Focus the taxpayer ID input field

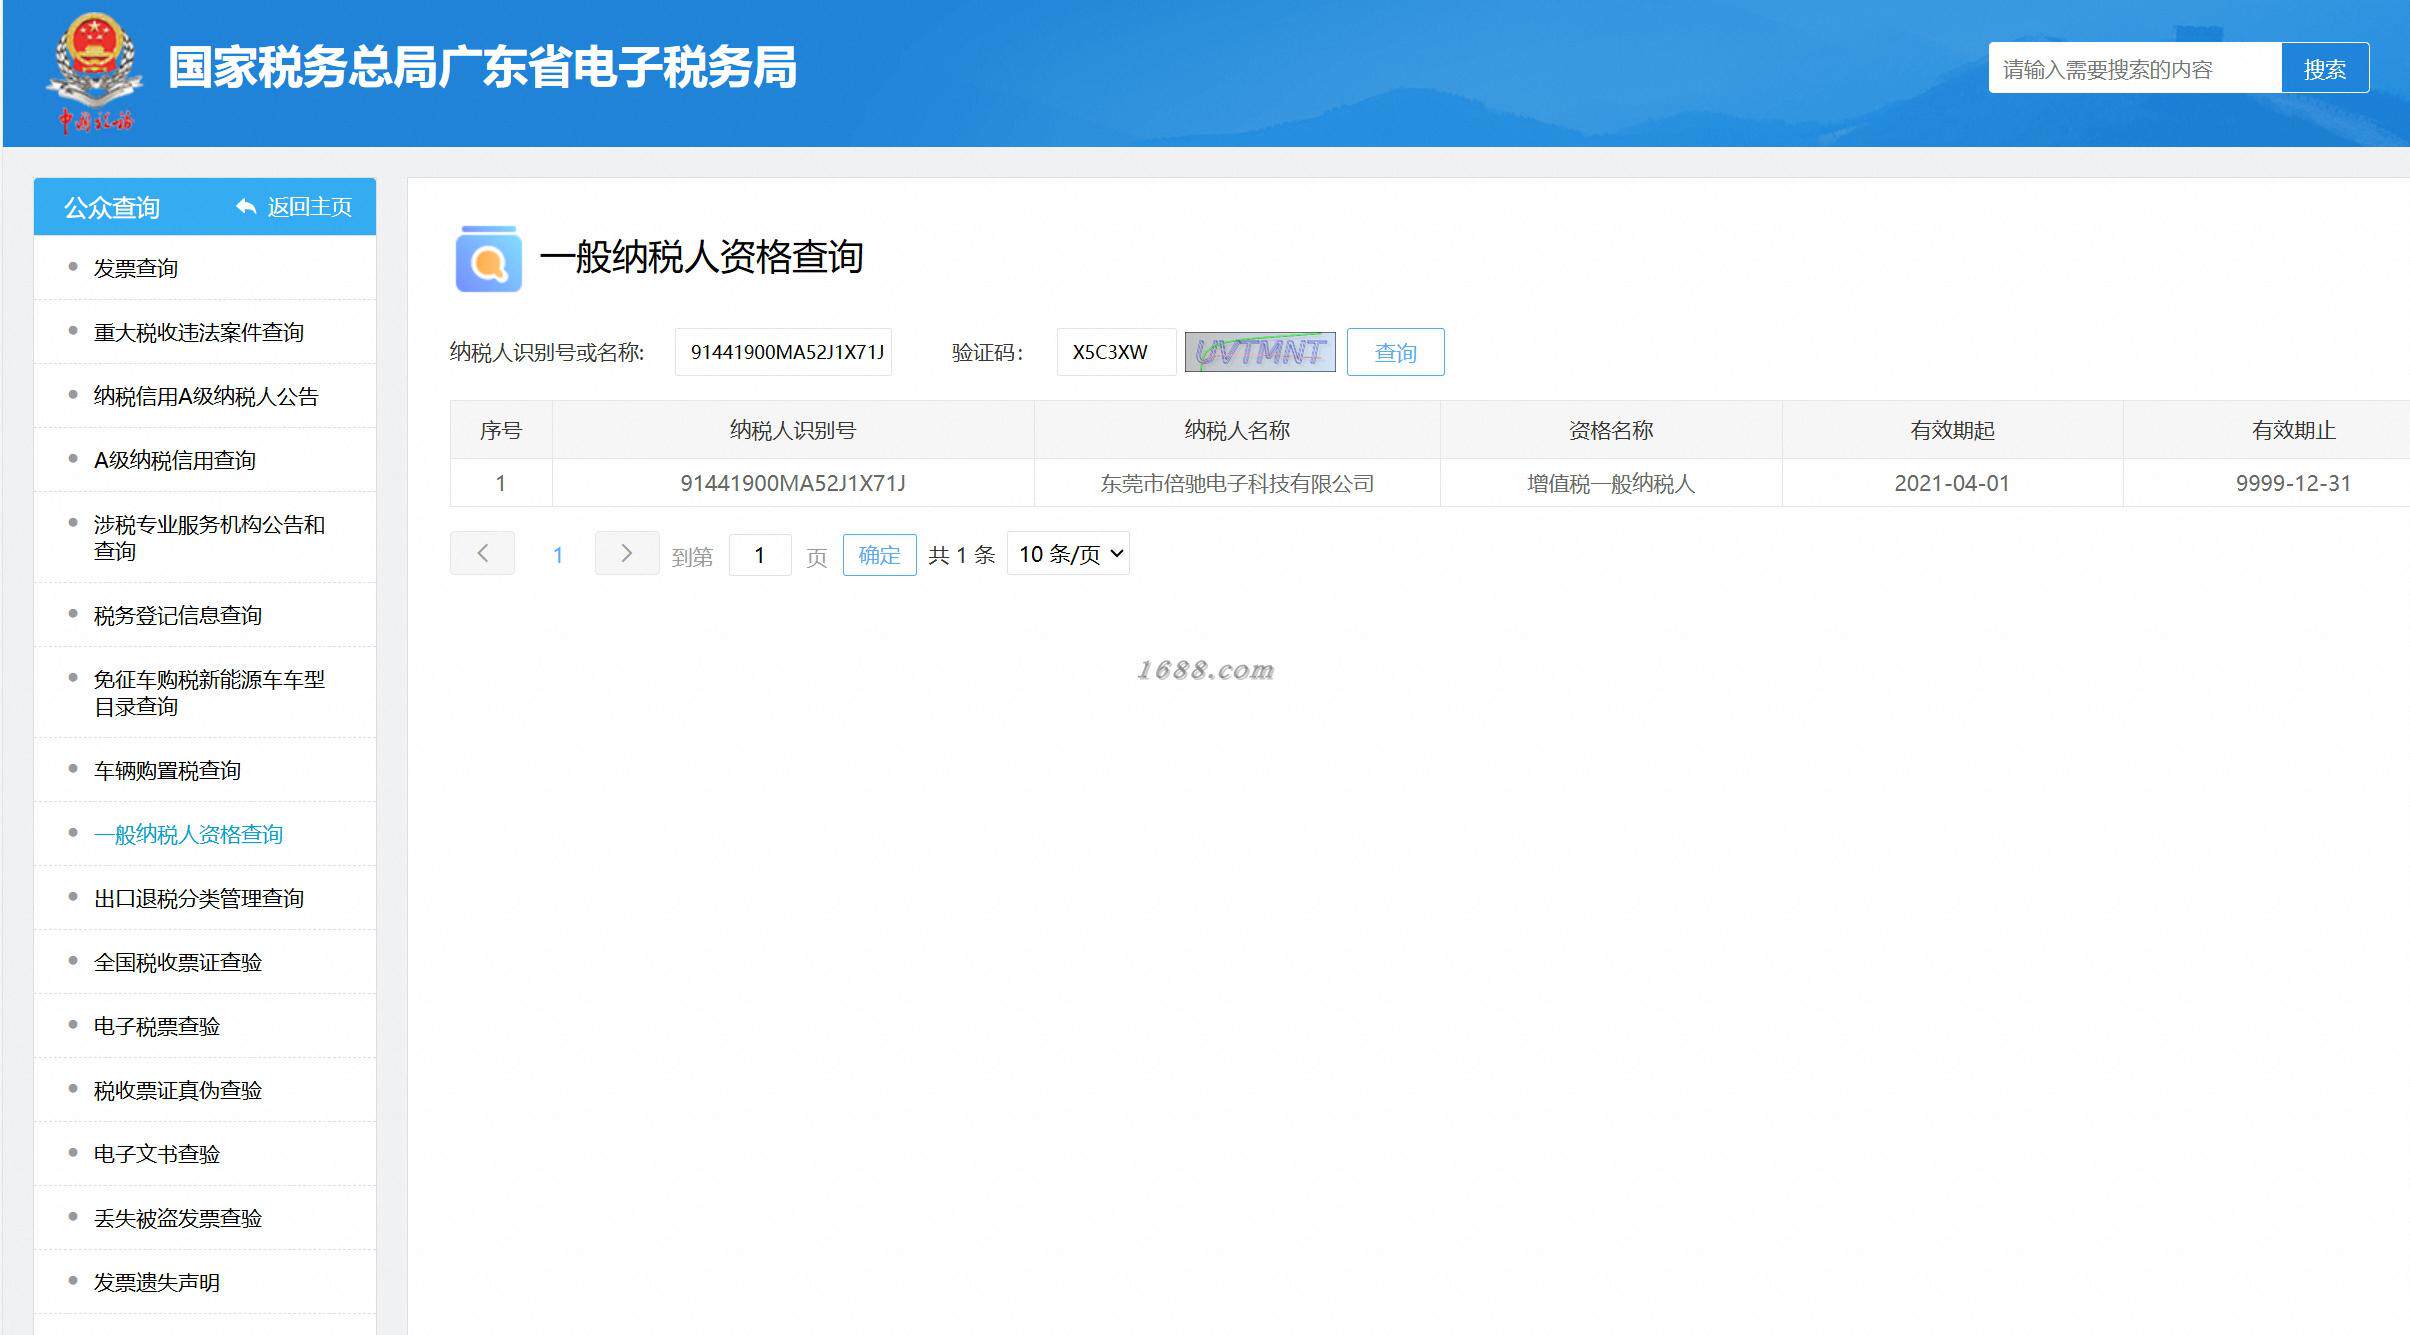tap(783, 352)
